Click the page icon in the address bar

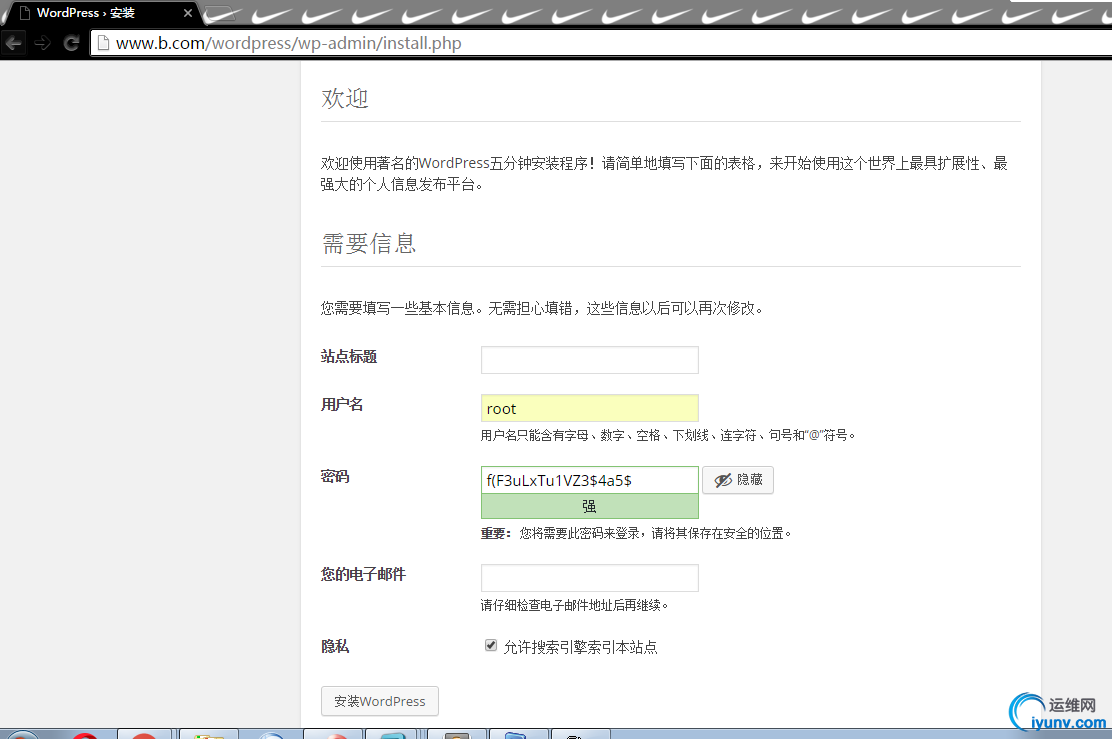pyautogui.click(x=104, y=43)
